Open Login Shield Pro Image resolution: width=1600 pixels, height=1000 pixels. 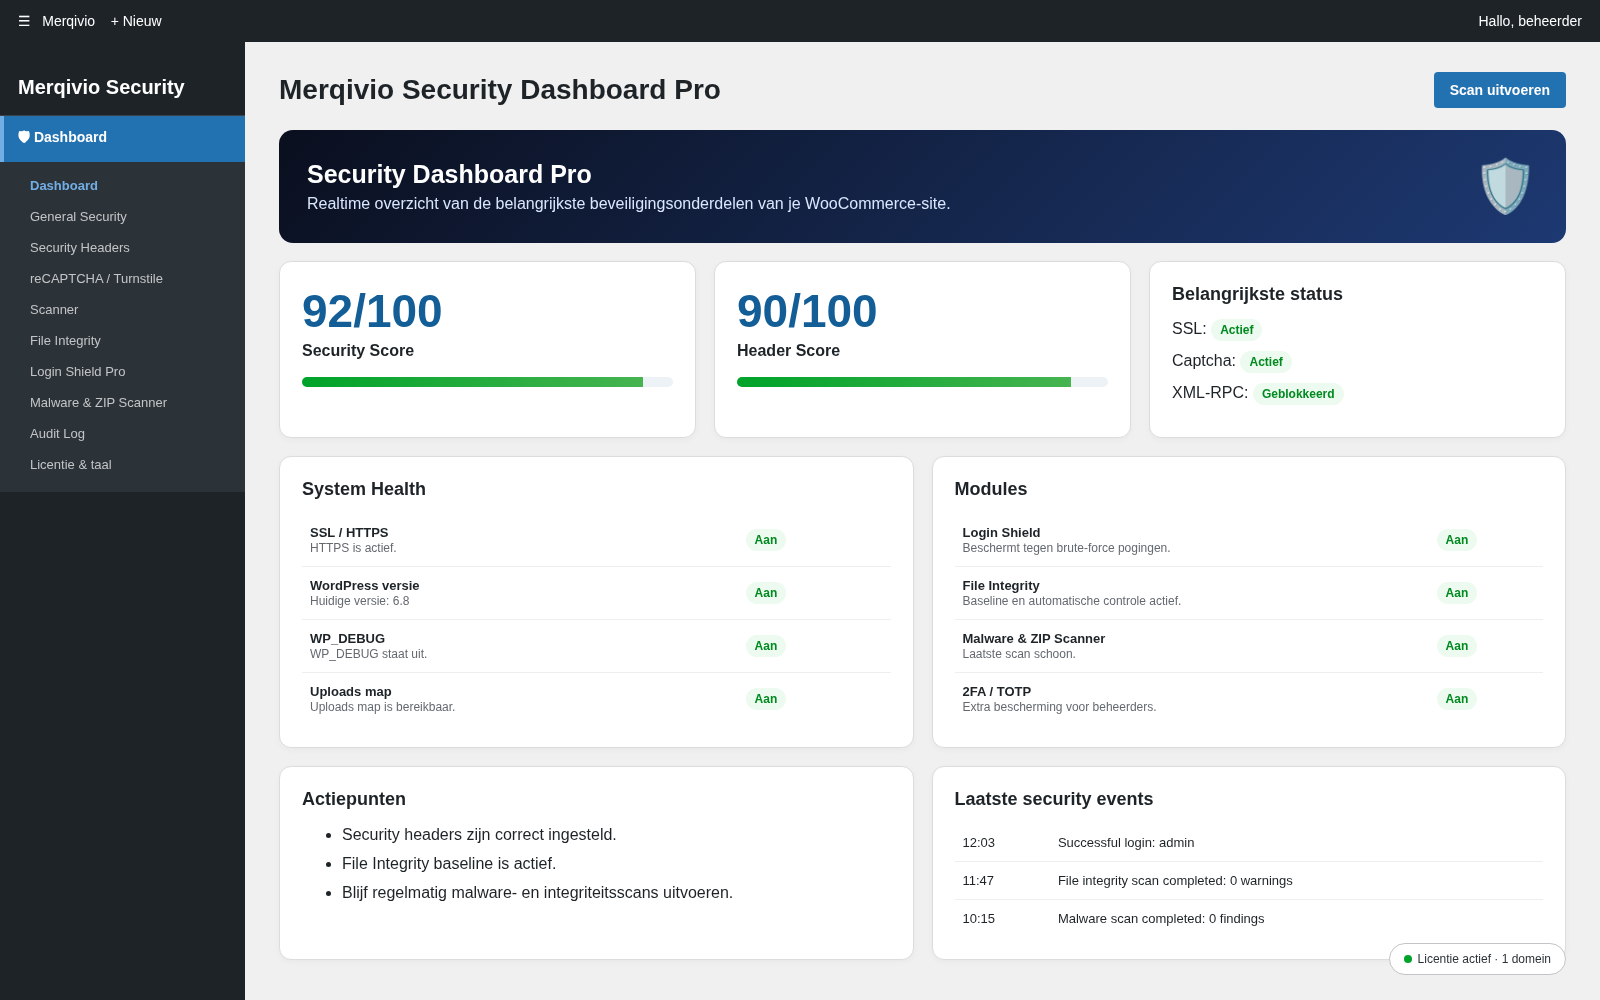pos(78,372)
